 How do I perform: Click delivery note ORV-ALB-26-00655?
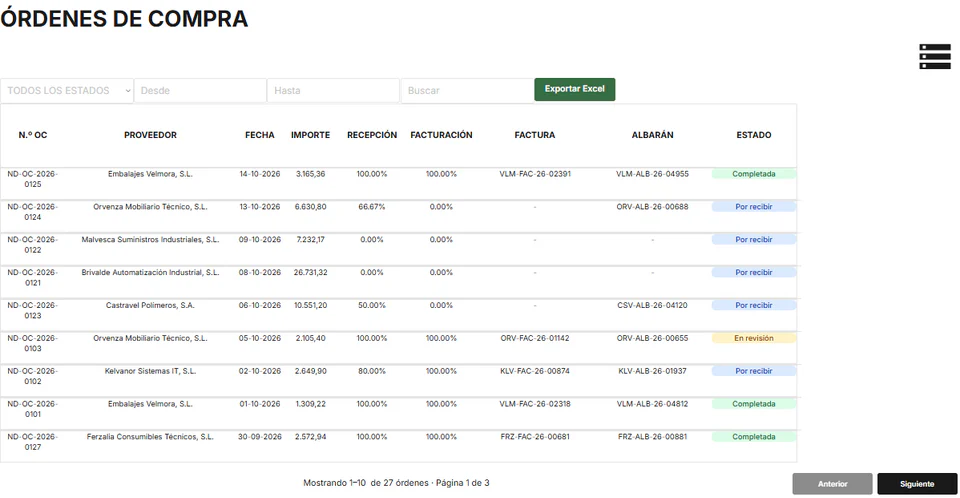pyautogui.click(x=653, y=339)
